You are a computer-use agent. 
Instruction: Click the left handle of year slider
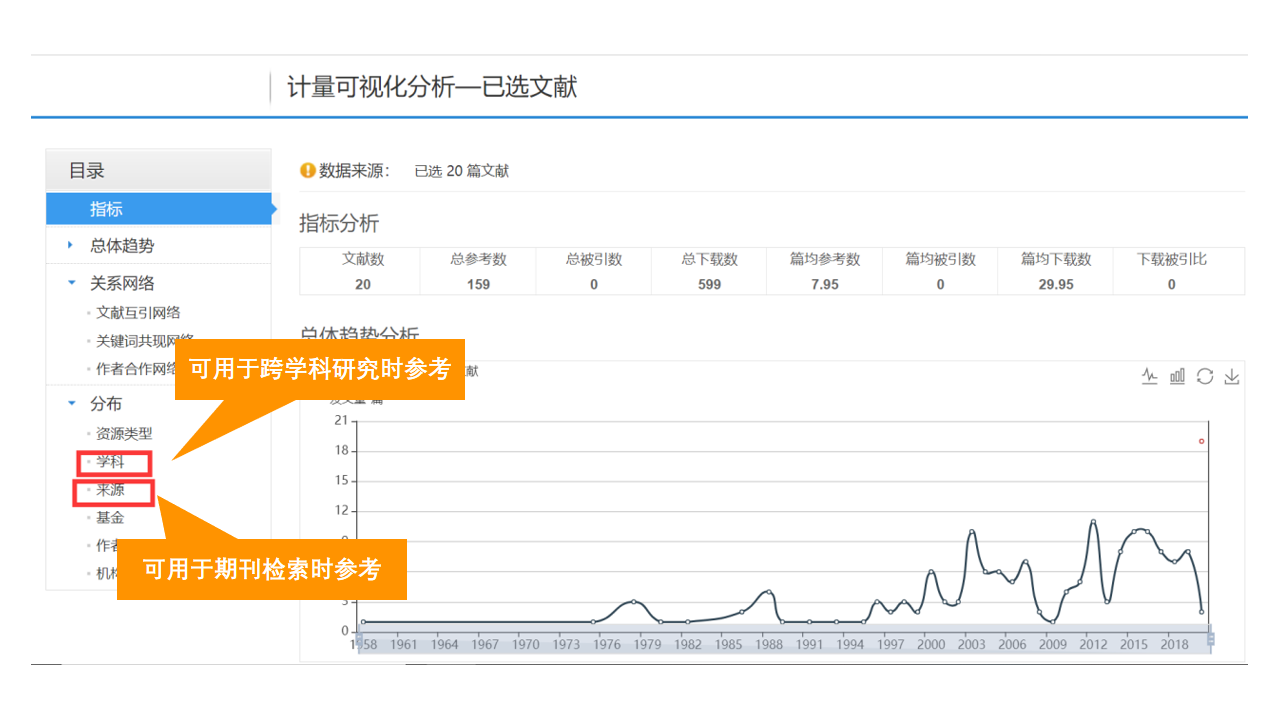coord(357,639)
